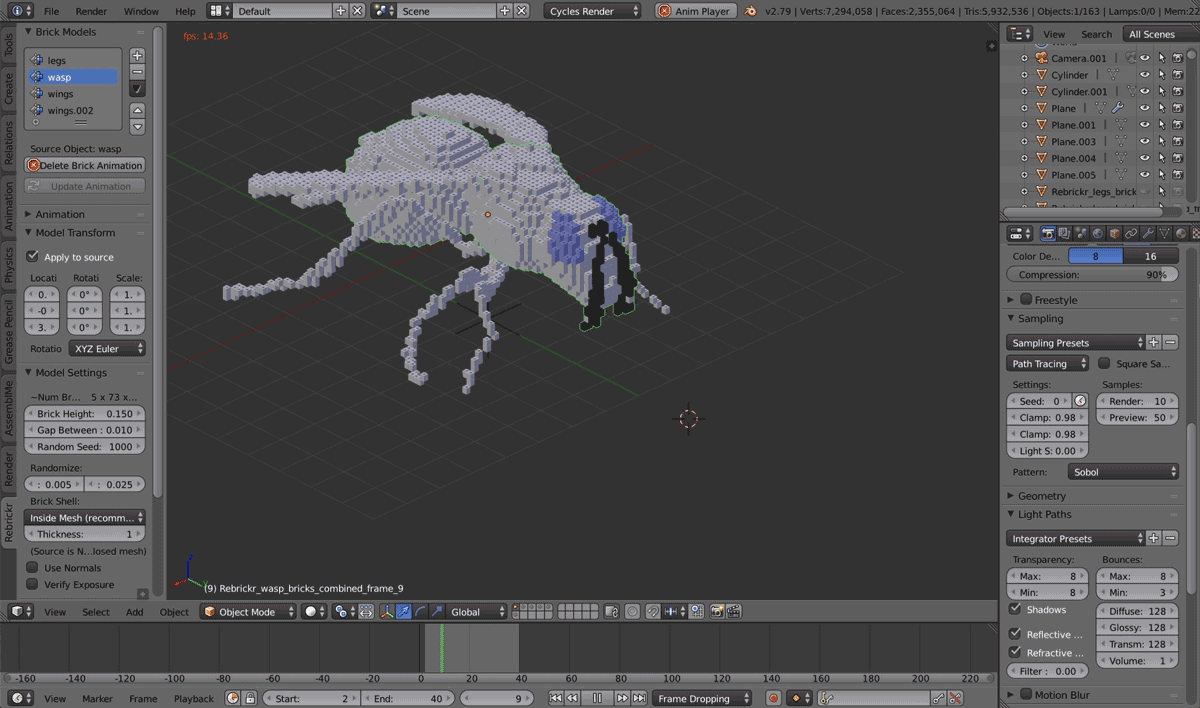
Task: Enable Verify Exposure checkbox
Action: click(32, 584)
